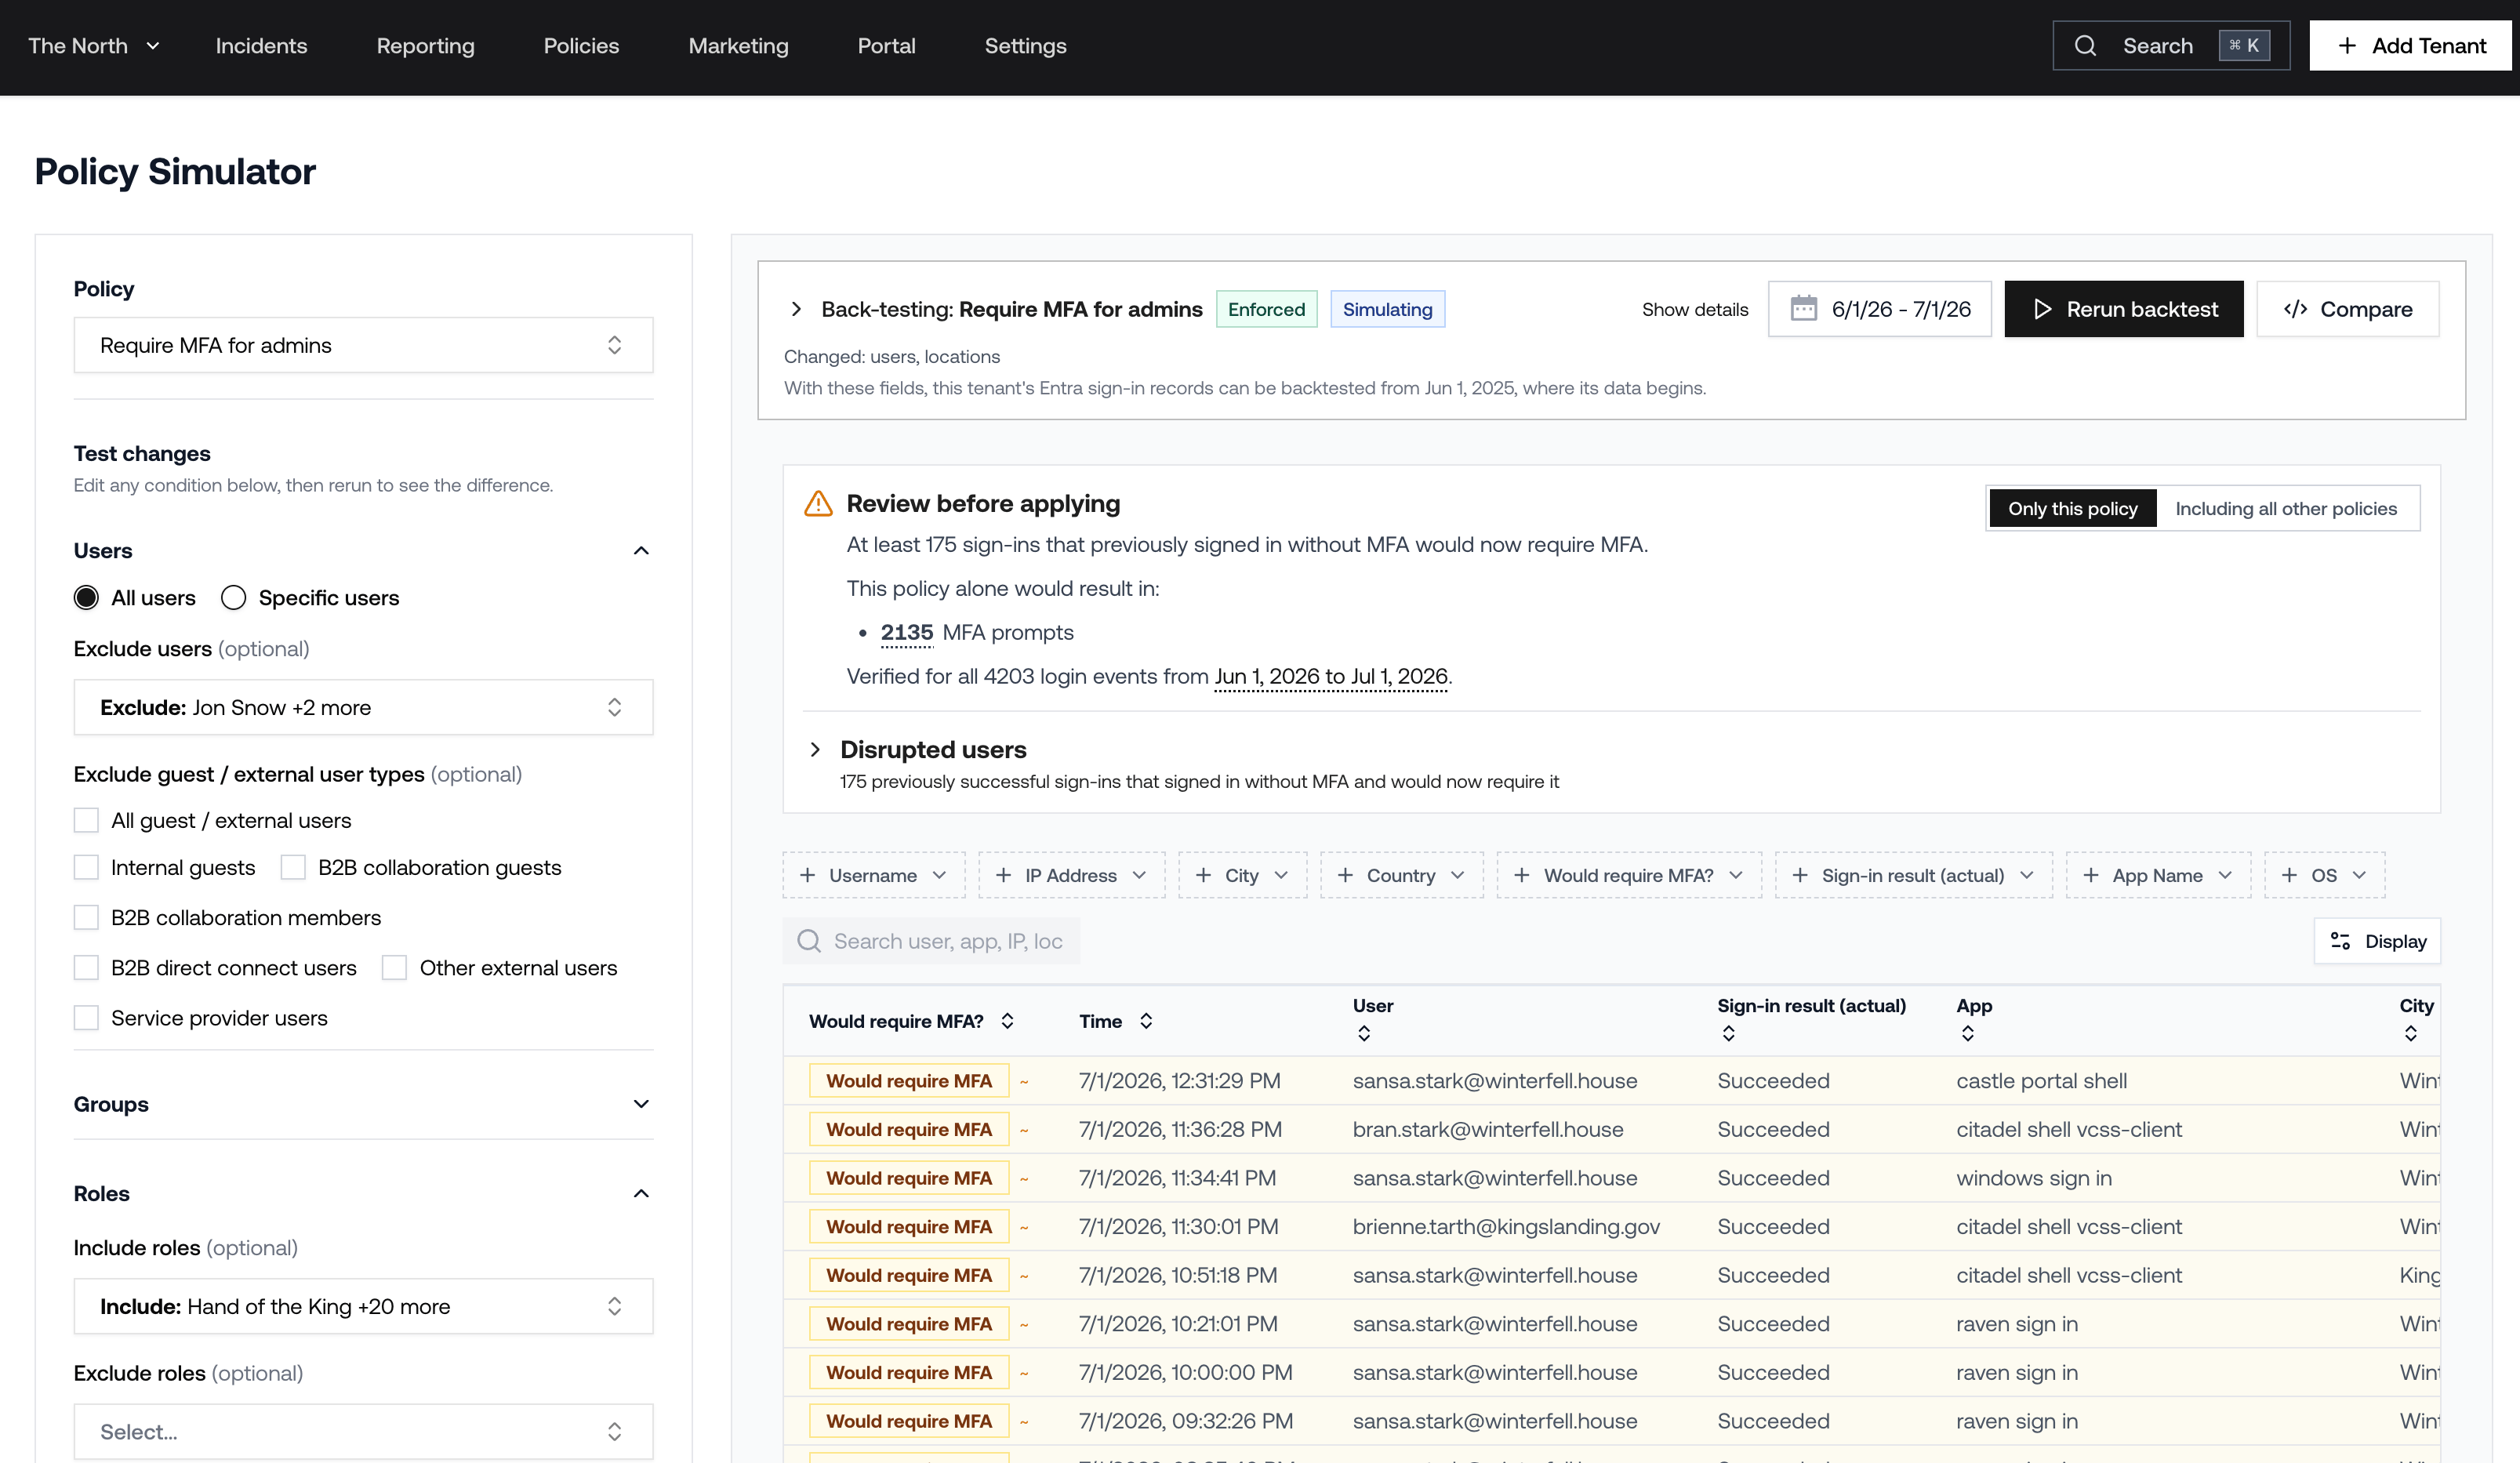Open the Display options button
Image resolution: width=2520 pixels, height=1463 pixels.
[2377, 941]
